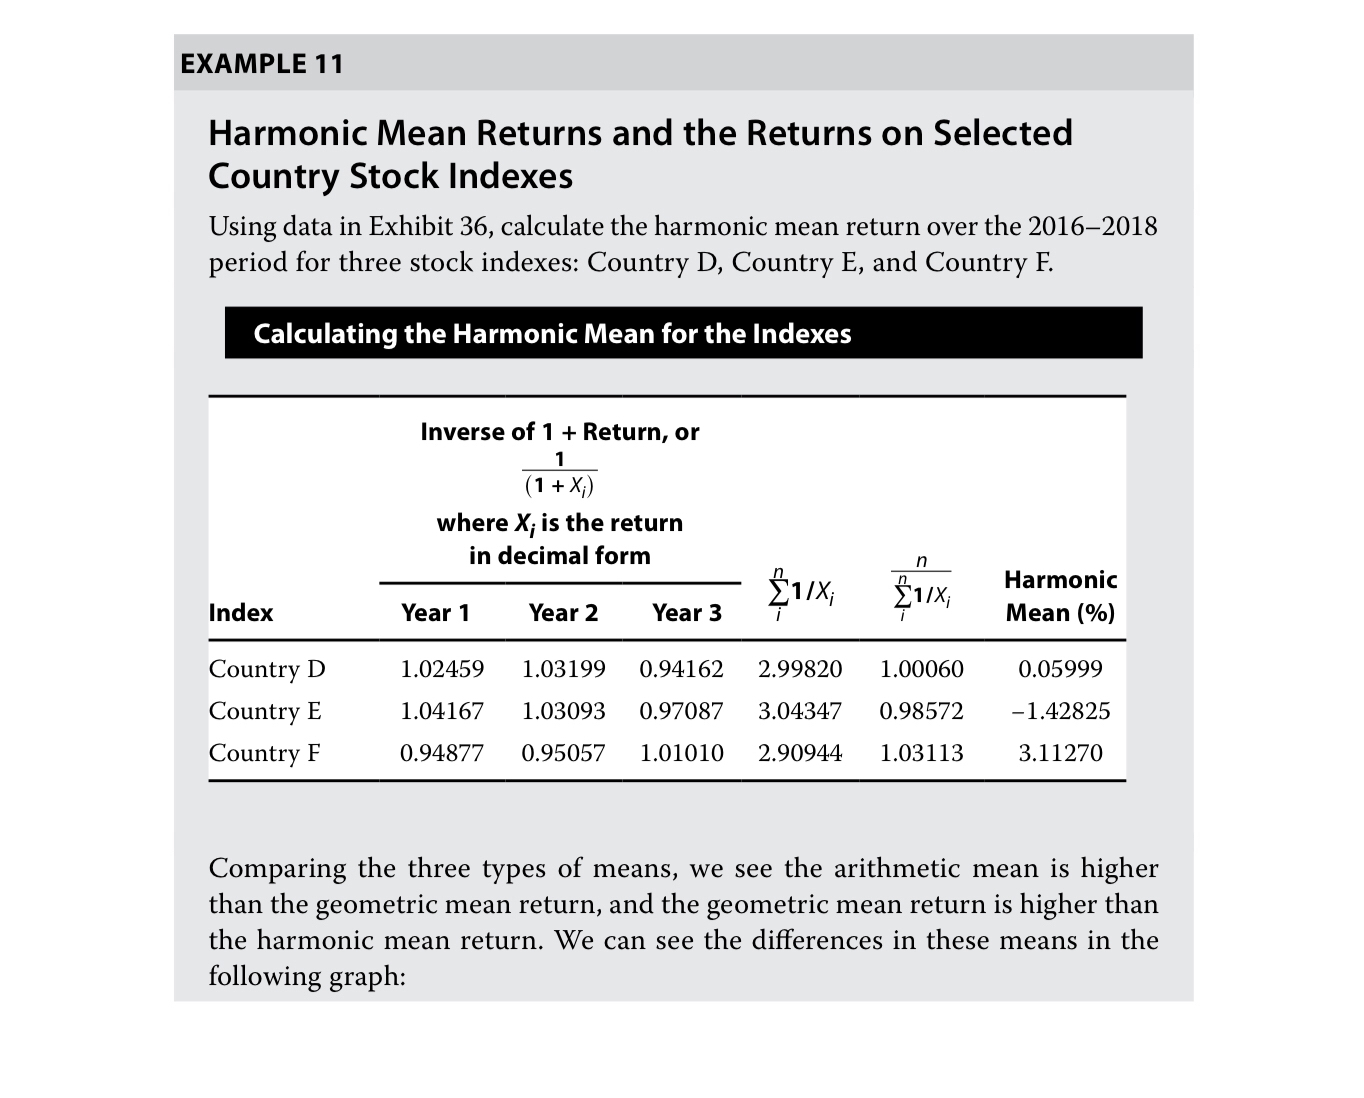Screen dimensions: 1364x1098
Task: Click the Country F harmonic mean 3.11270
Action: point(1060,753)
